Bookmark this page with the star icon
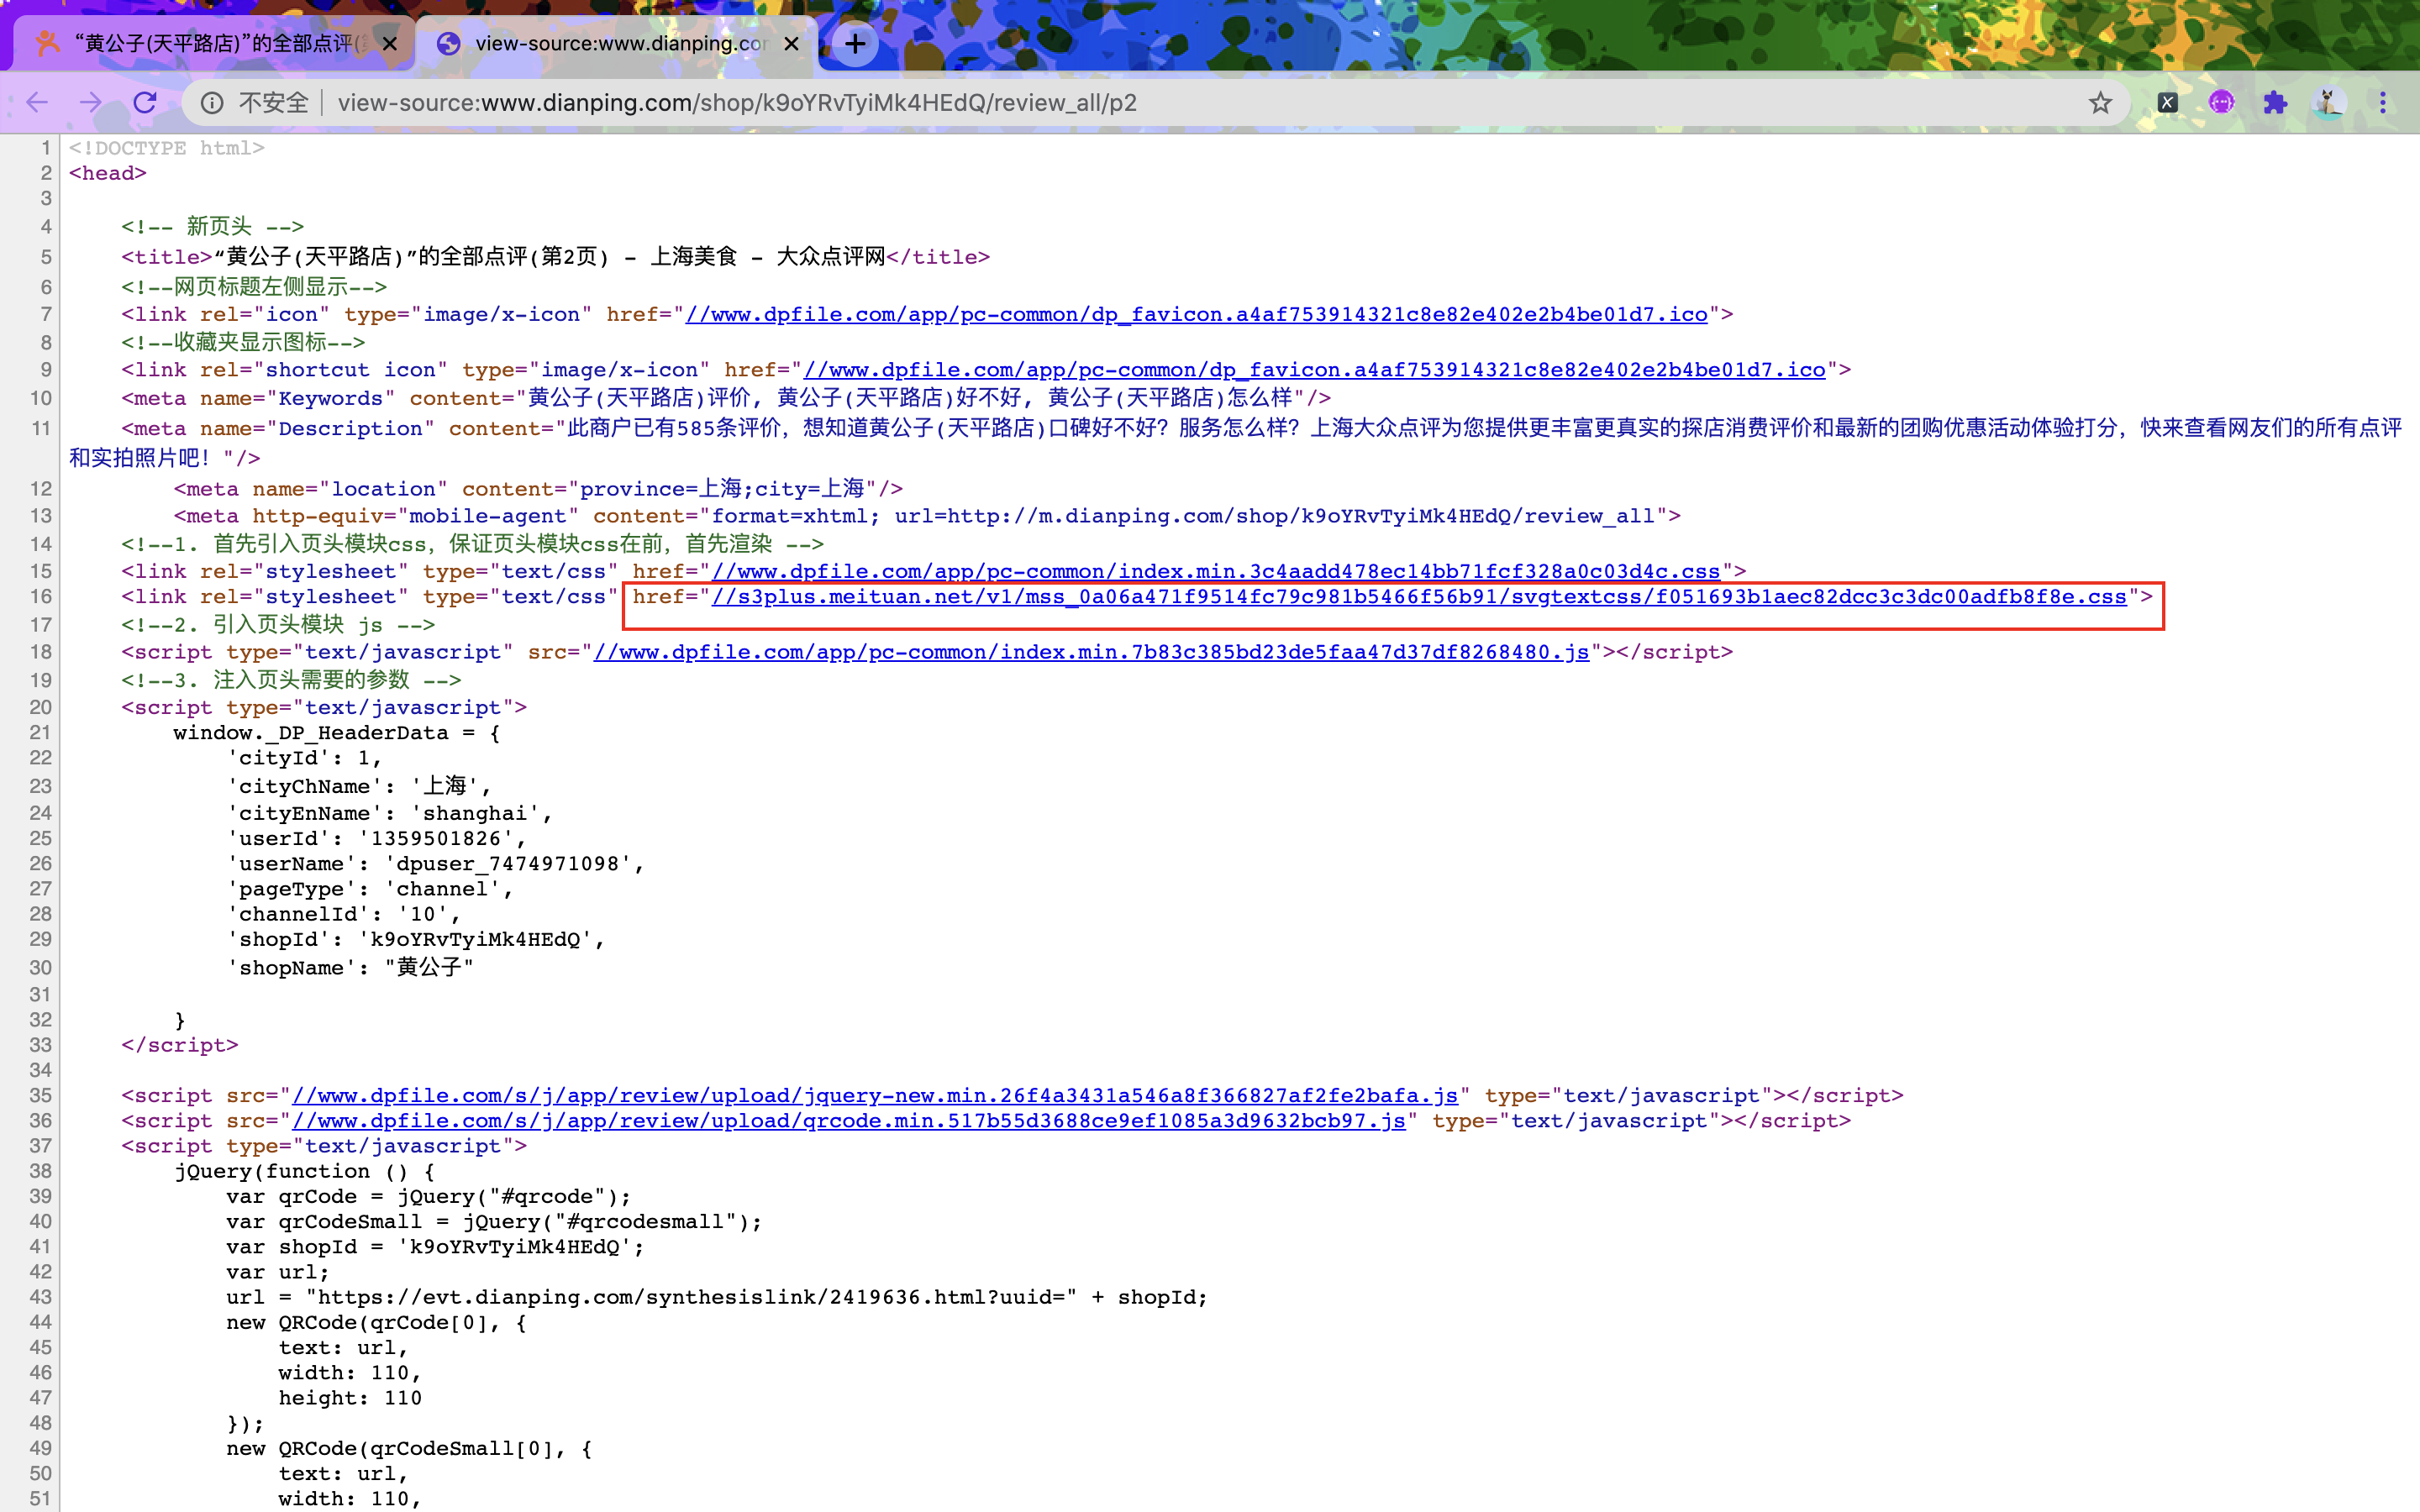Viewport: 2420px width, 1512px height. pos(2100,103)
